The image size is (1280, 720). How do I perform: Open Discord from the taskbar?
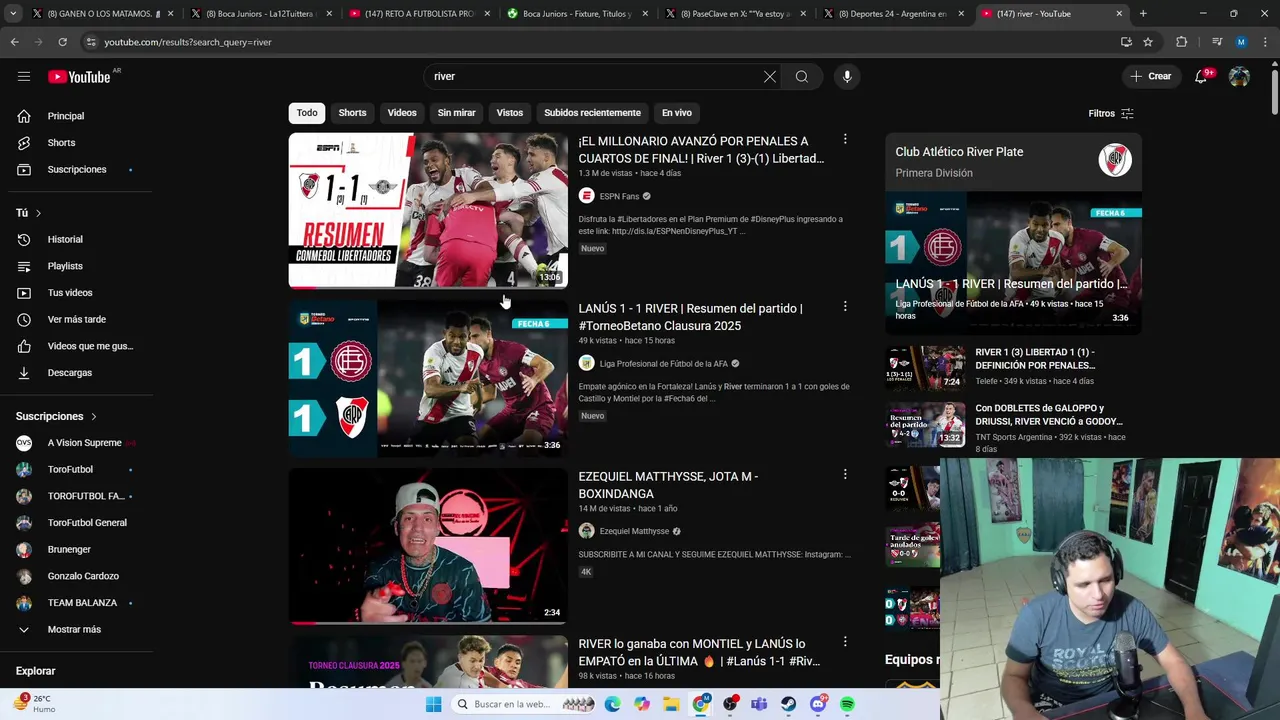(x=818, y=704)
